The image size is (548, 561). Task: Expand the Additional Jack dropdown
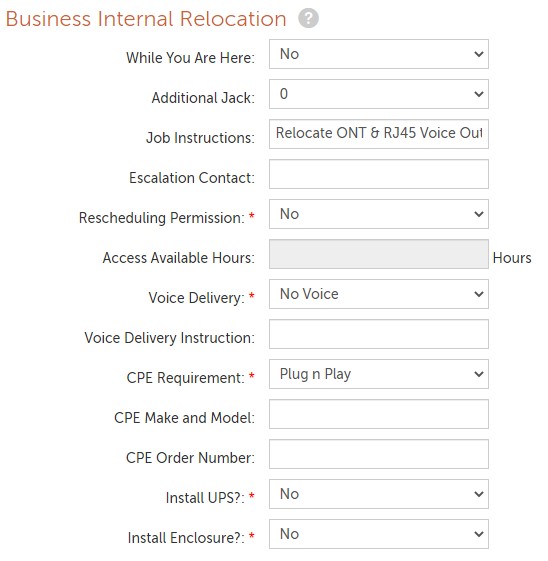pos(379,94)
